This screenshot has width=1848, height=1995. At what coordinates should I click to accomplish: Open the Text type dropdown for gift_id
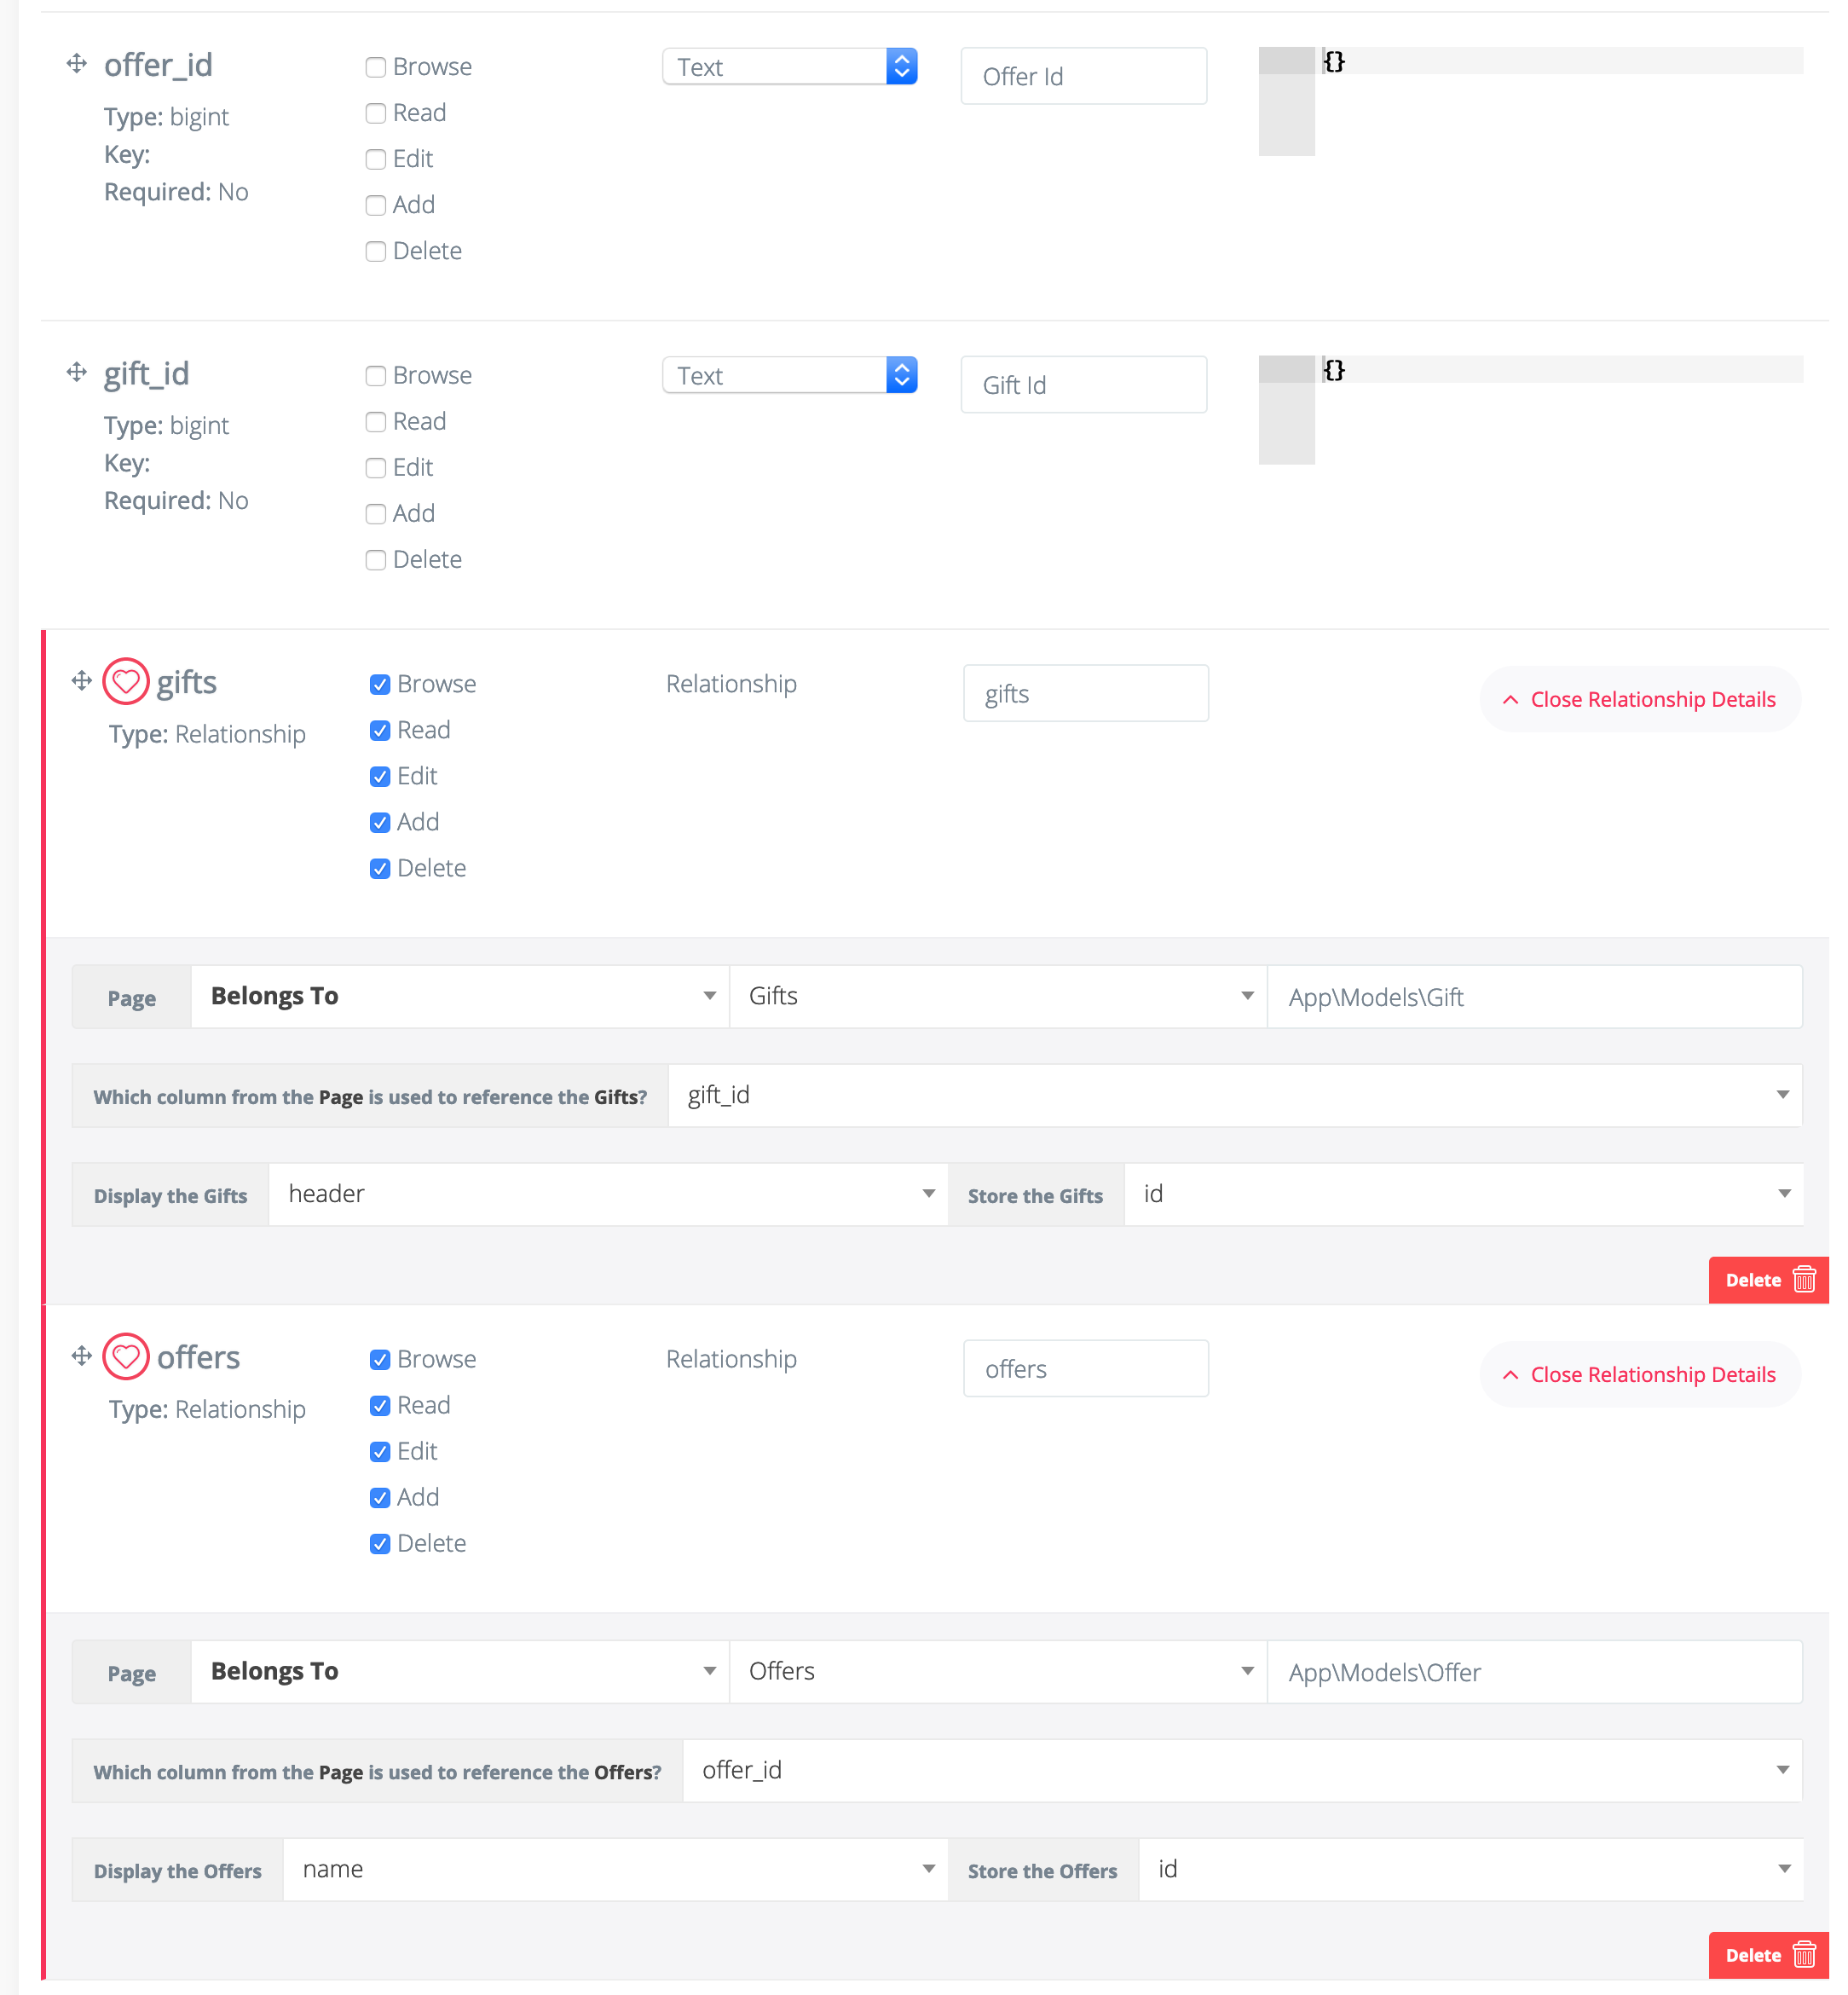[790, 375]
